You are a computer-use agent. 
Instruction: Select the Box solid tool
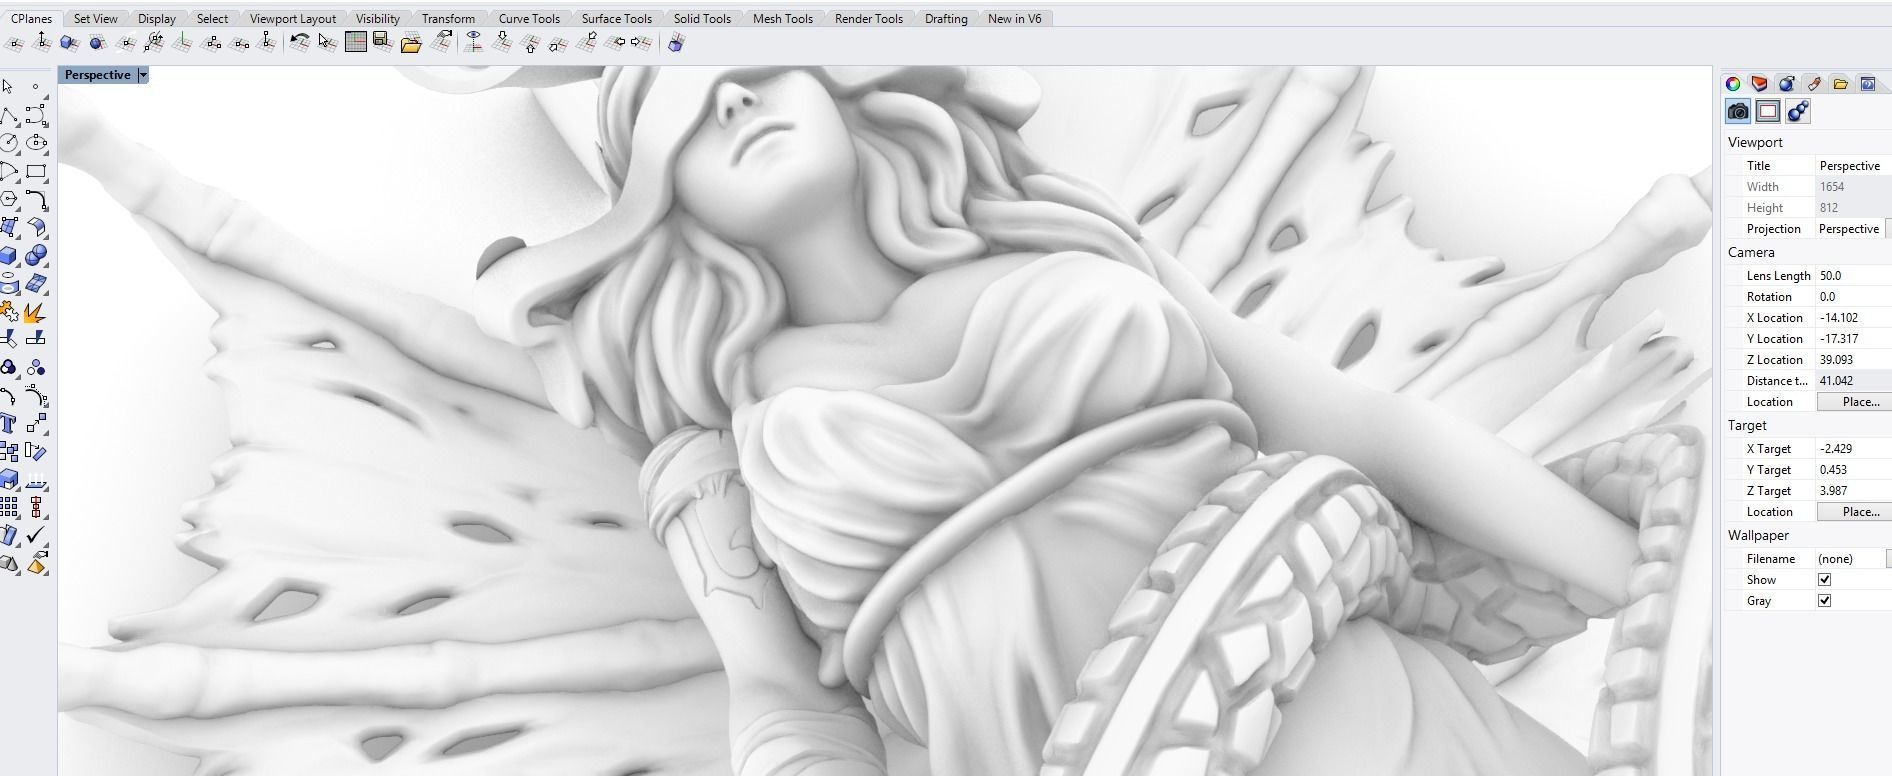pyautogui.click(x=10, y=256)
